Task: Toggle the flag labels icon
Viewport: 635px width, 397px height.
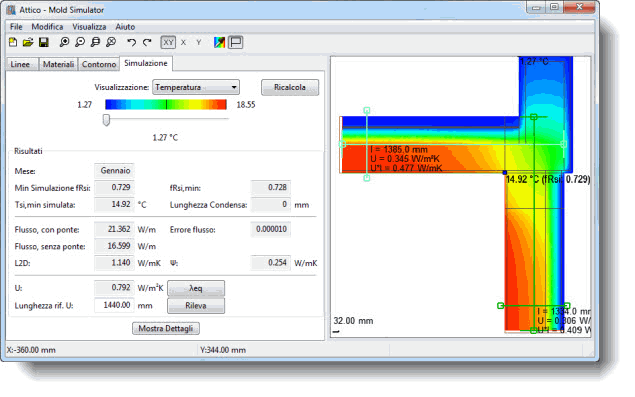Action: [x=236, y=42]
